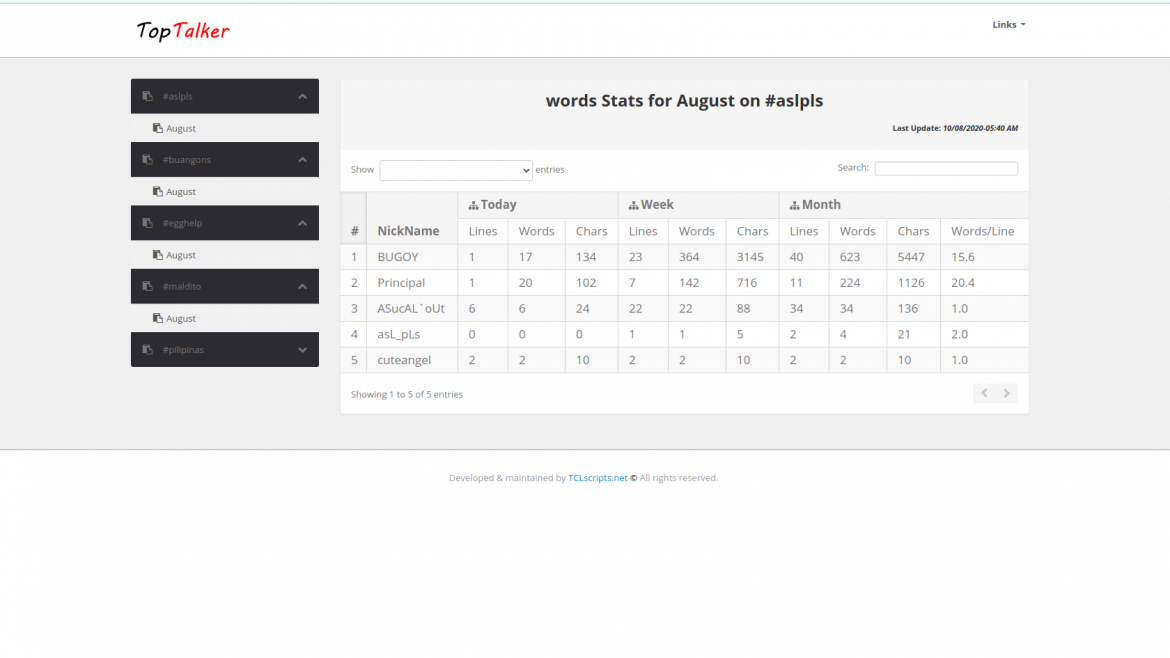Open August under #maldito
Viewport: 1170px width, 658px height.
(x=181, y=319)
